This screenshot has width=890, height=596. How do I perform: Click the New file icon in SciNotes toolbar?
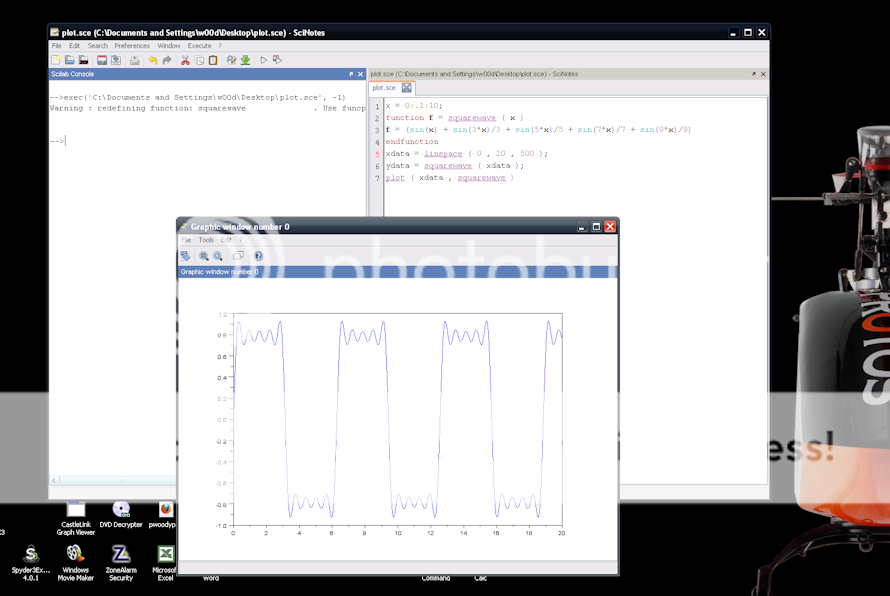(x=56, y=60)
